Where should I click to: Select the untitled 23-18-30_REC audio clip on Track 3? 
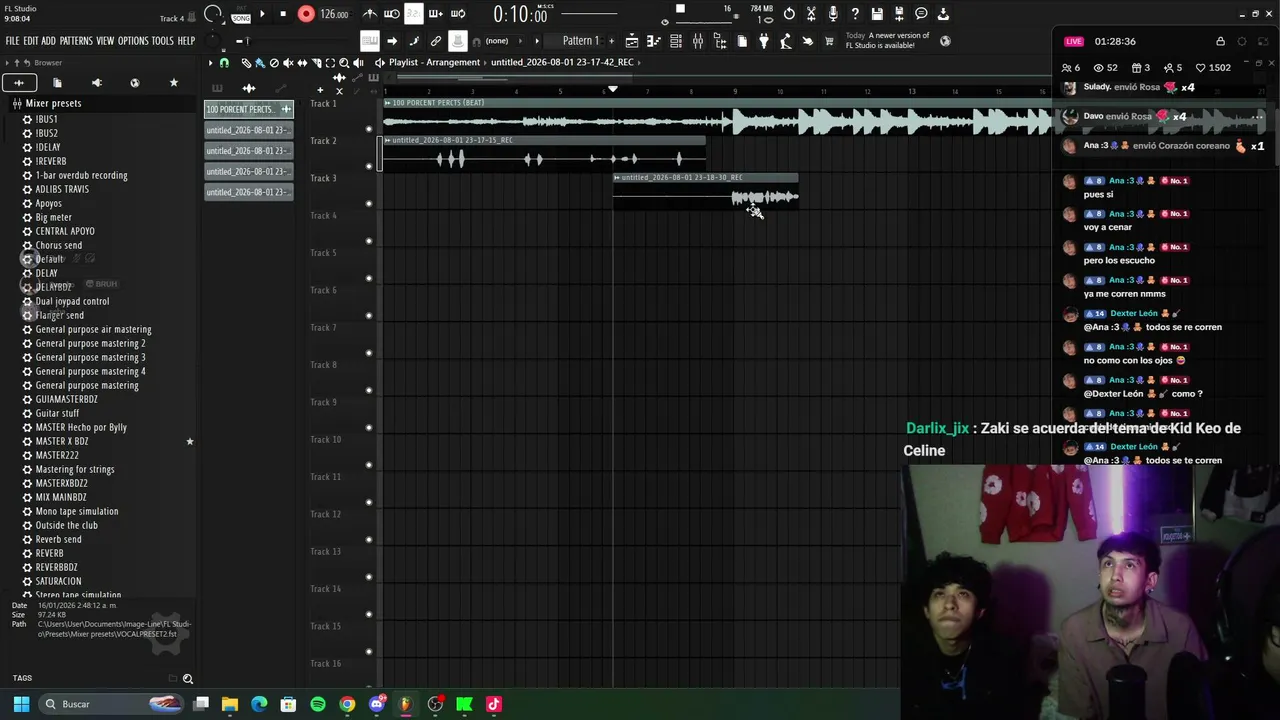tap(706, 191)
